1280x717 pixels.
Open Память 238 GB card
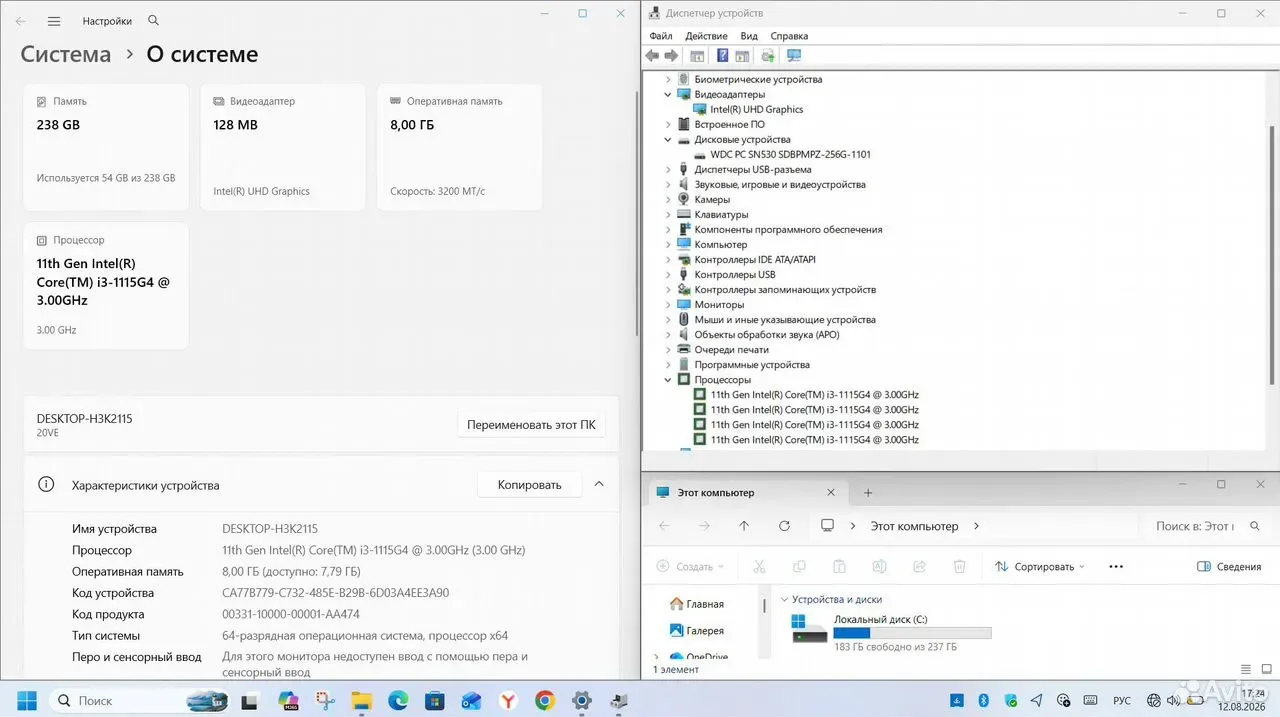106,147
